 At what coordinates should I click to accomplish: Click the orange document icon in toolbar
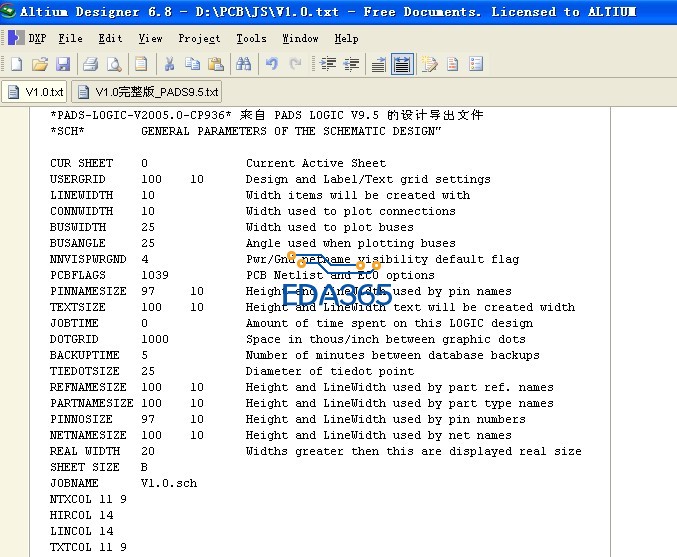click(452, 64)
